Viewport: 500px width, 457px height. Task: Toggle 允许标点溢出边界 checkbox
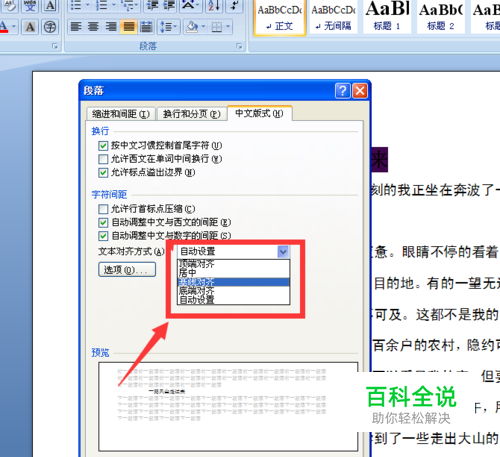[103, 172]
